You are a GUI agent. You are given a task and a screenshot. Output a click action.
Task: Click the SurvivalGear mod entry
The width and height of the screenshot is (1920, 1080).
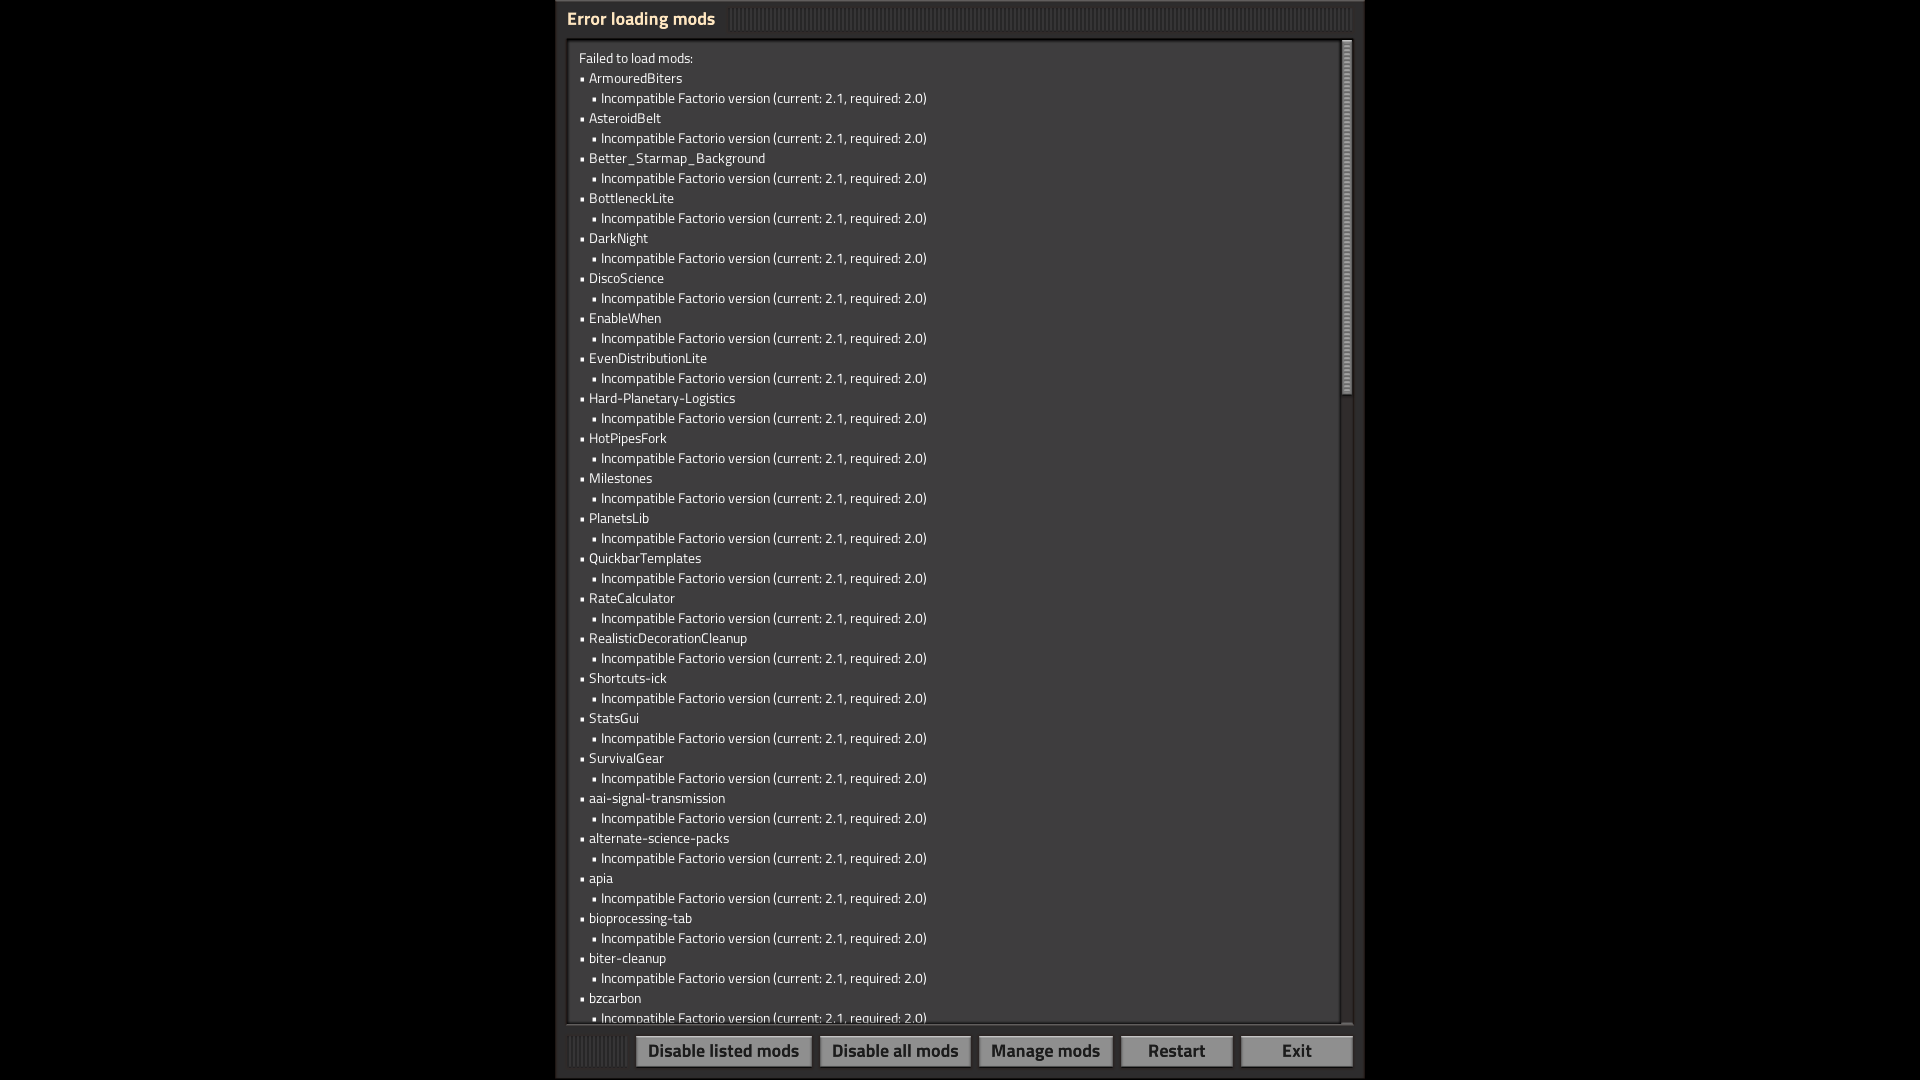pos(626,758)
